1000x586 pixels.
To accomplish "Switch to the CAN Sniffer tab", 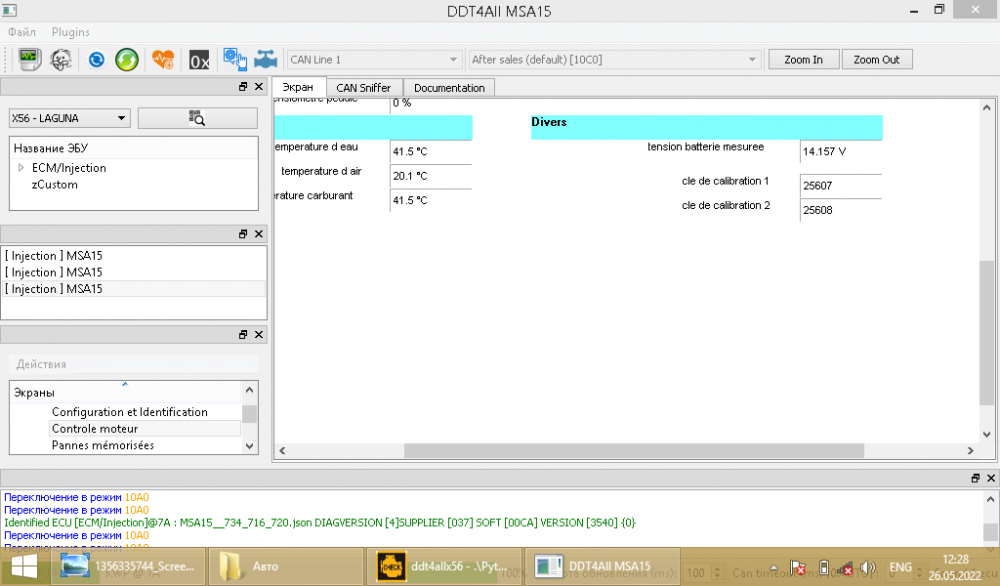I will pos(364,88).
